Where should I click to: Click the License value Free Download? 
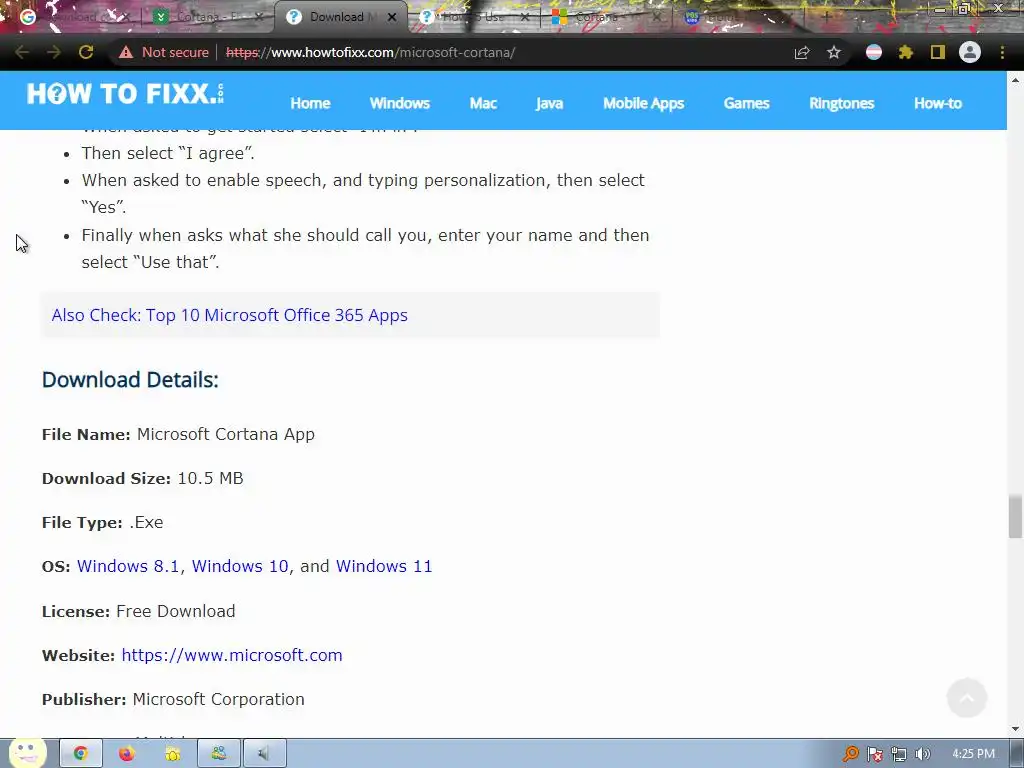pos(176,611)
